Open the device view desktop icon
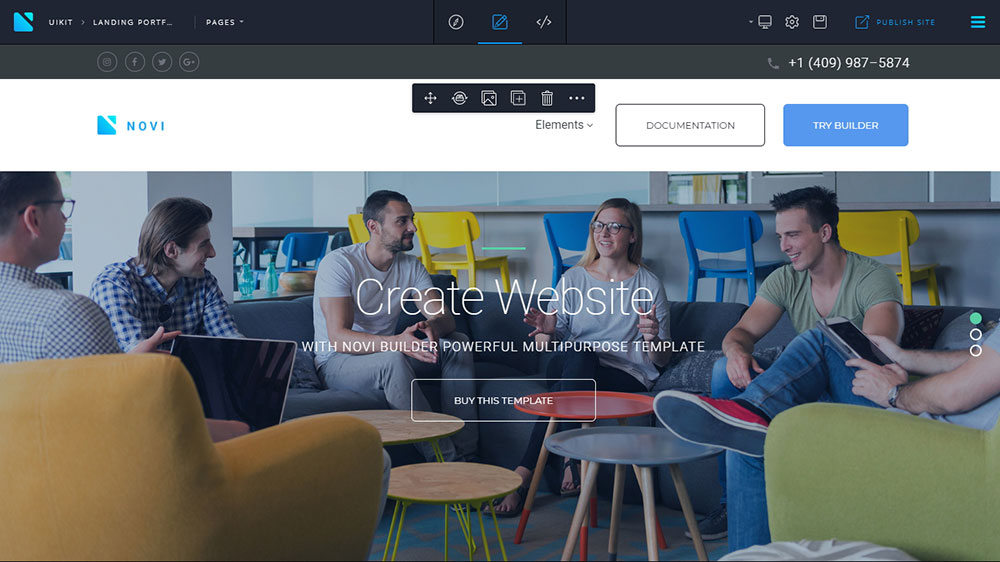This screenshot has width=1000, height=562. 765,22
